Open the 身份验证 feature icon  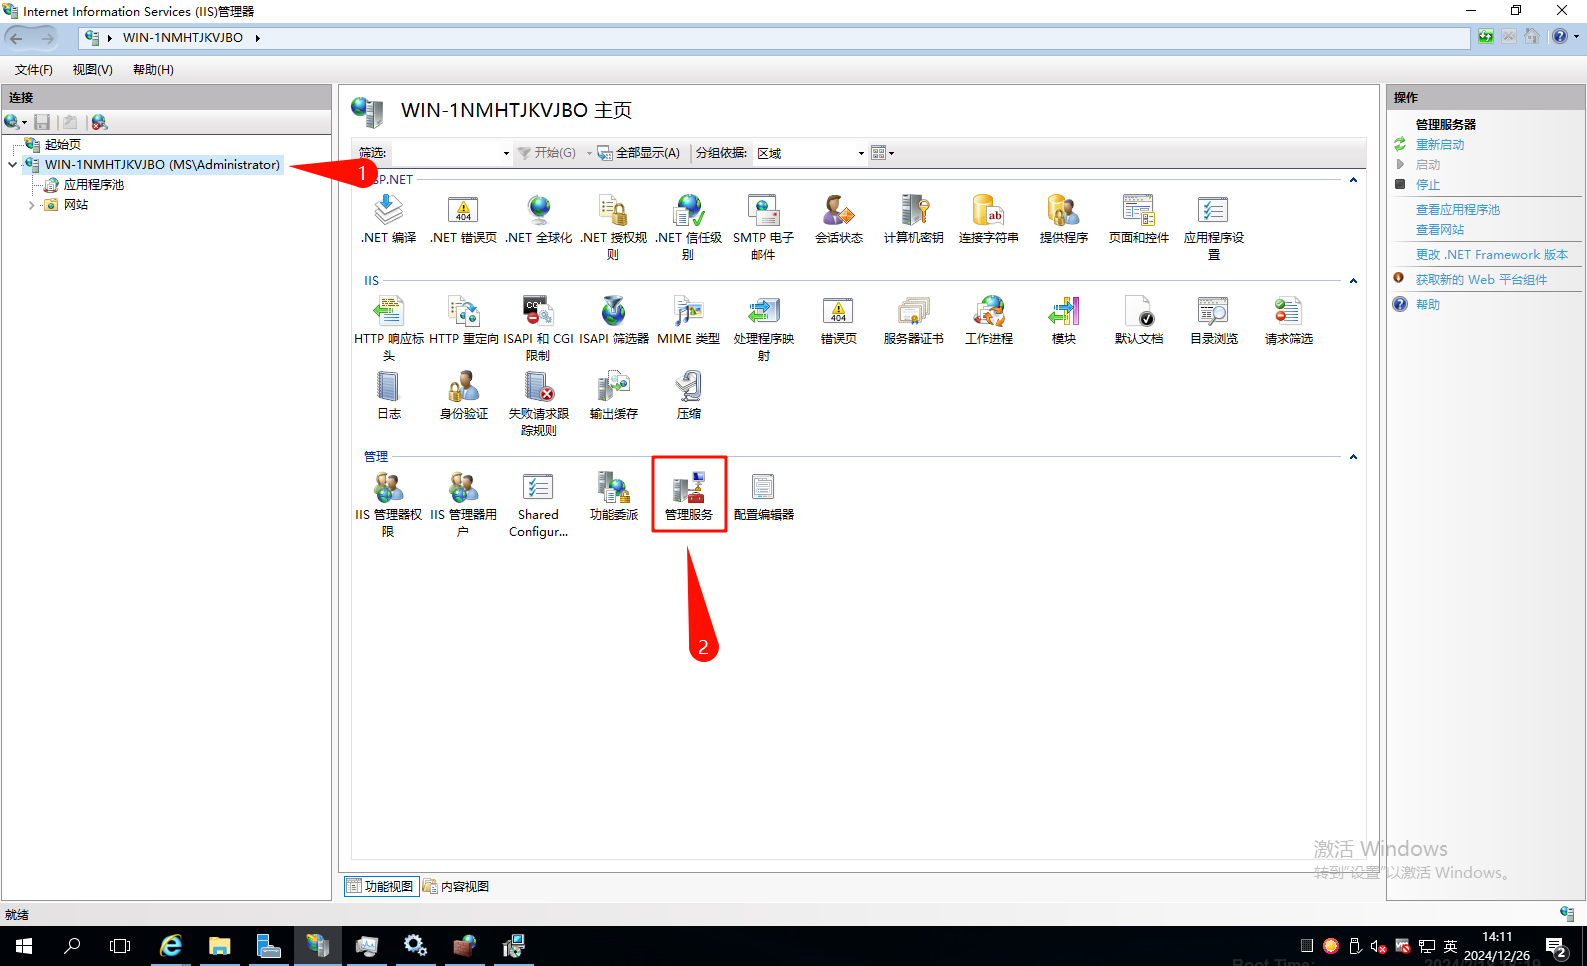464,395
